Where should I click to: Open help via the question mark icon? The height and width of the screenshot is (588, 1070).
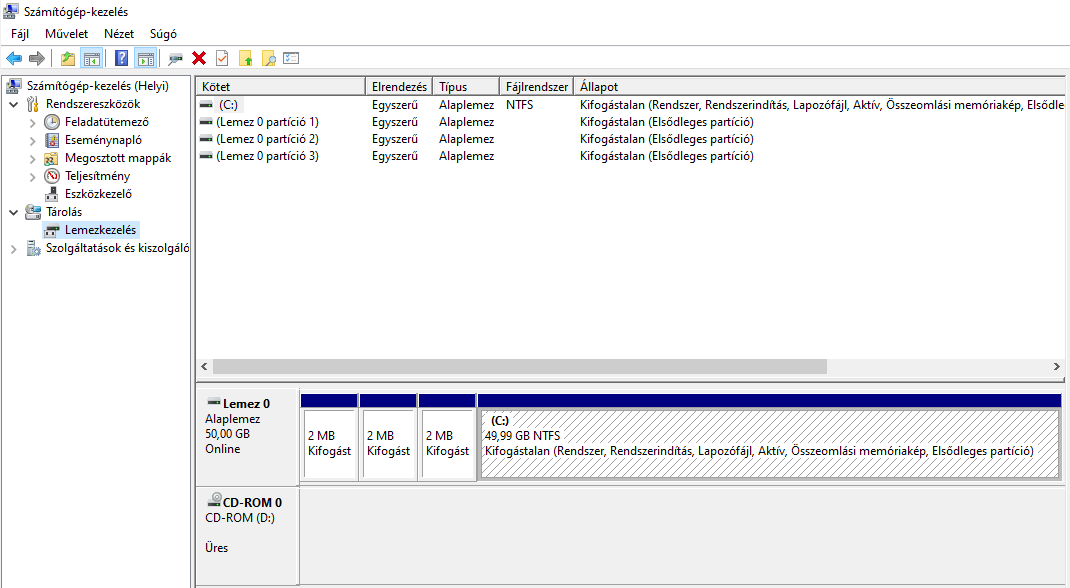coord(121,59)
